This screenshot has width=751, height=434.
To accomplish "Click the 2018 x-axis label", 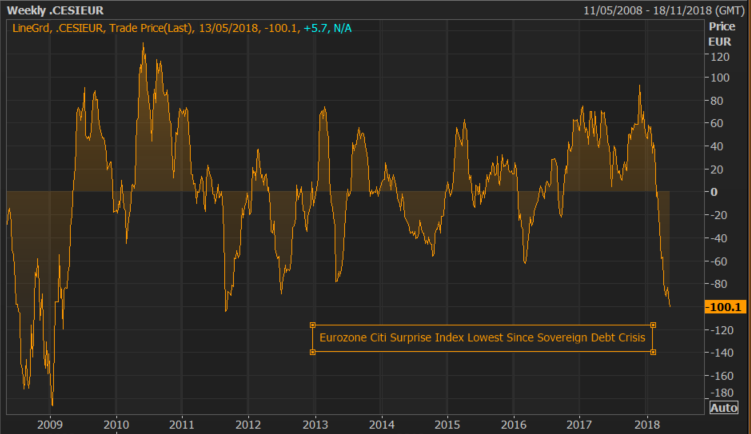I will [647, 424].
